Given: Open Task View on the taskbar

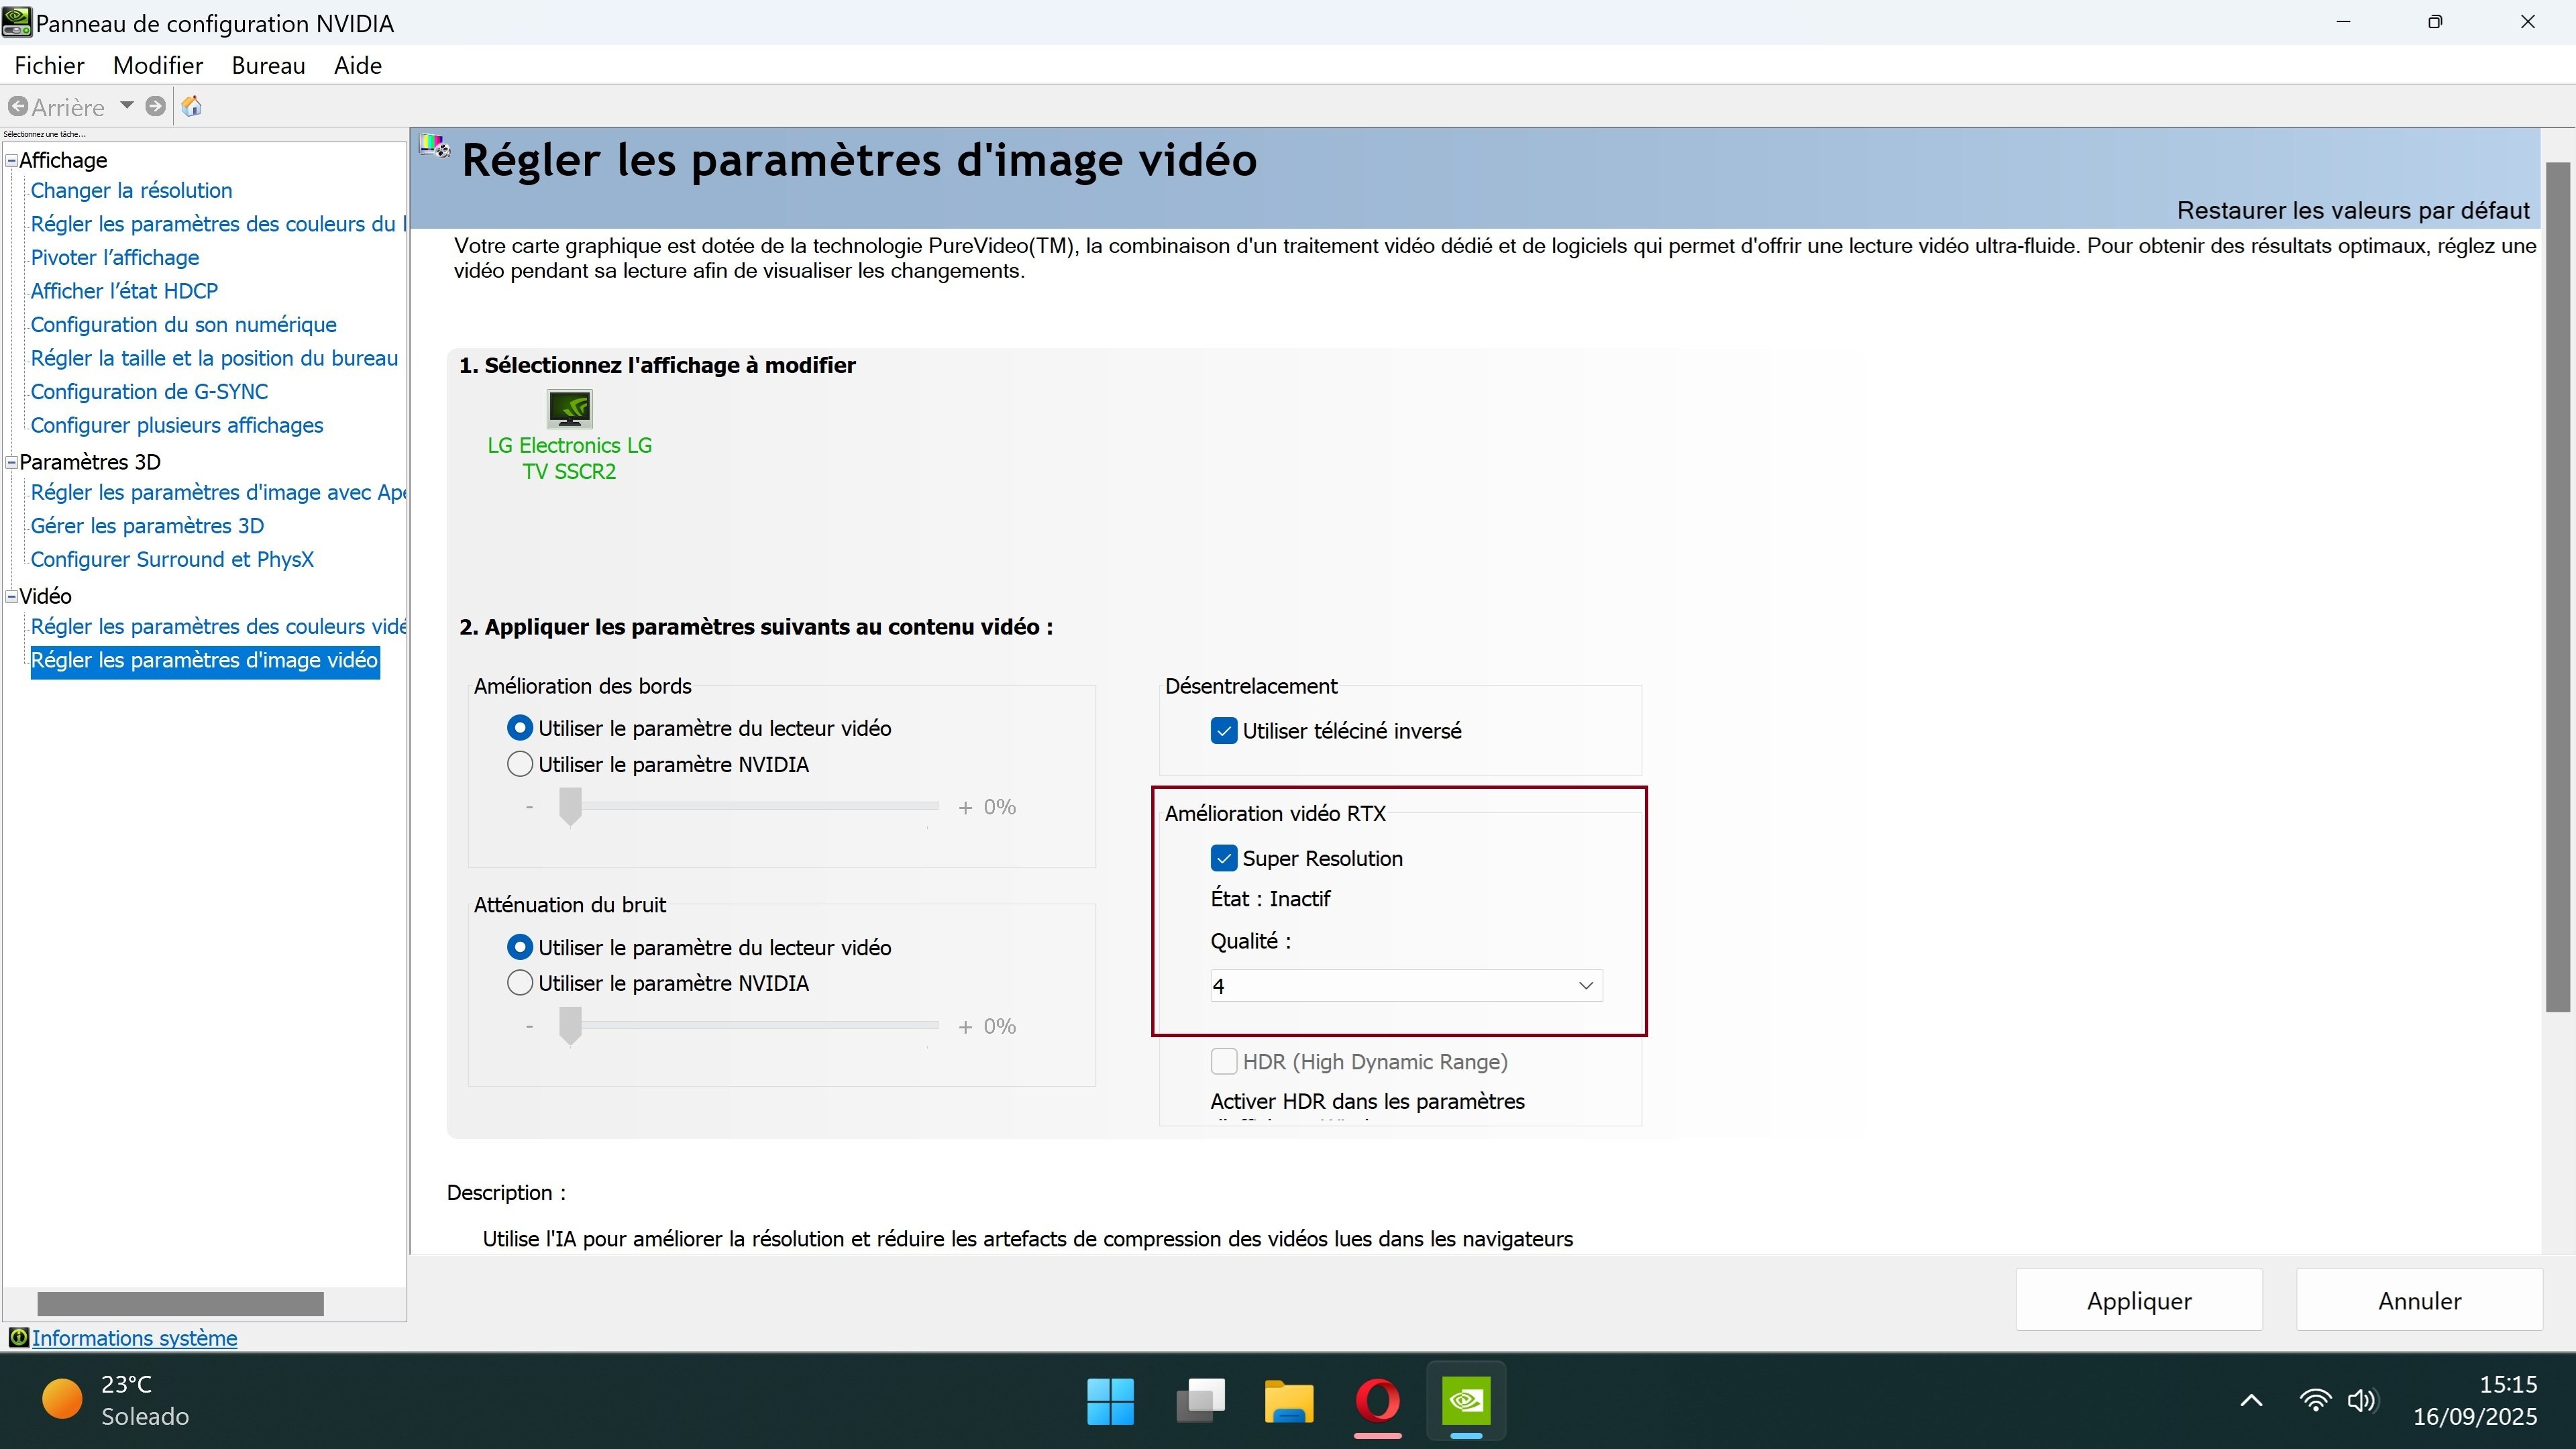Looking at the screenshot, I should pos(1200,1400).
